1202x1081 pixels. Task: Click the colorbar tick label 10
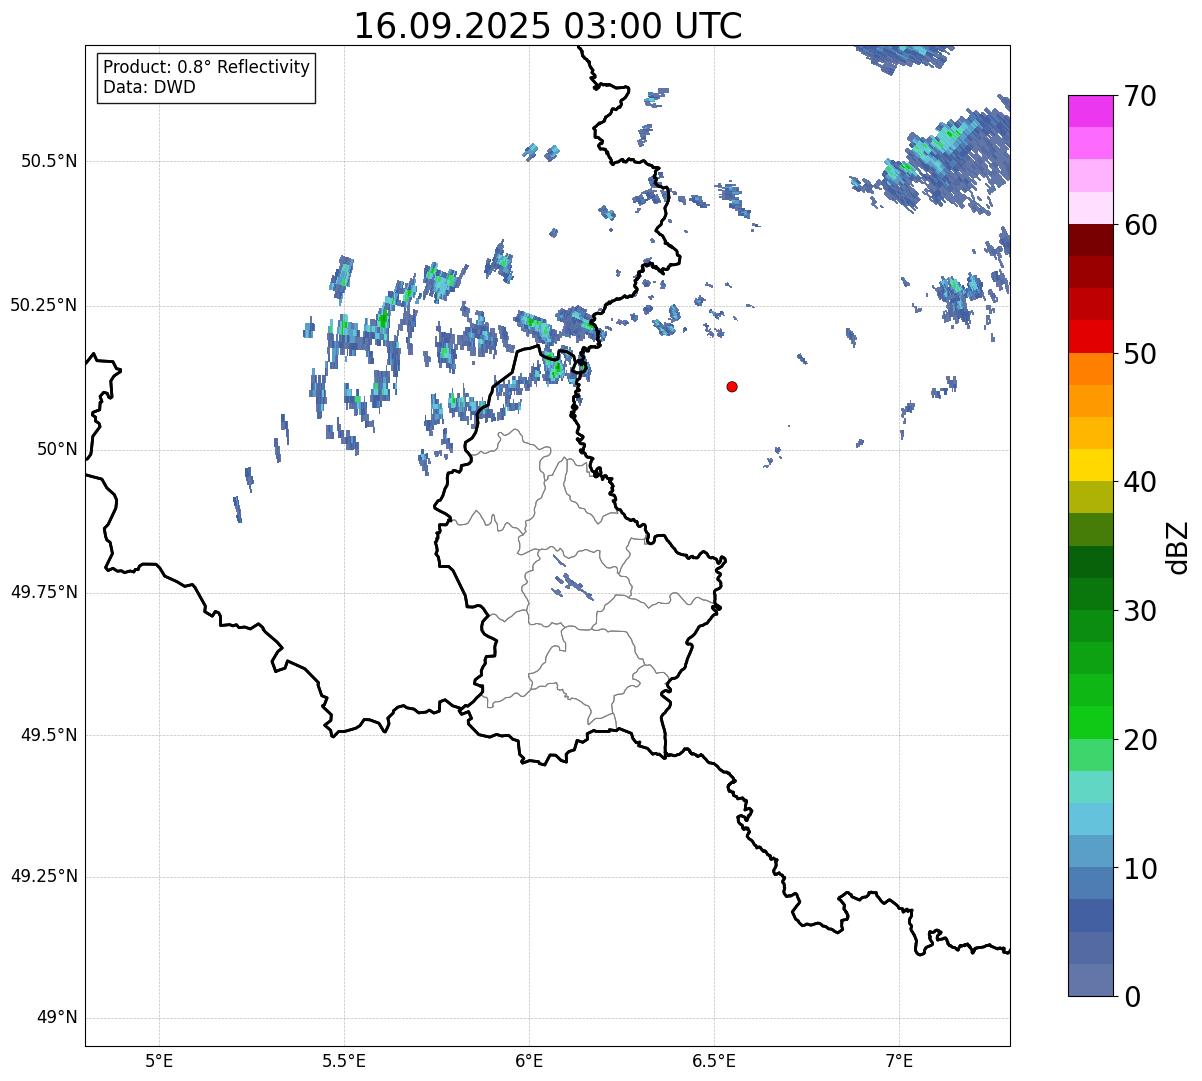tap(1141, 869)
